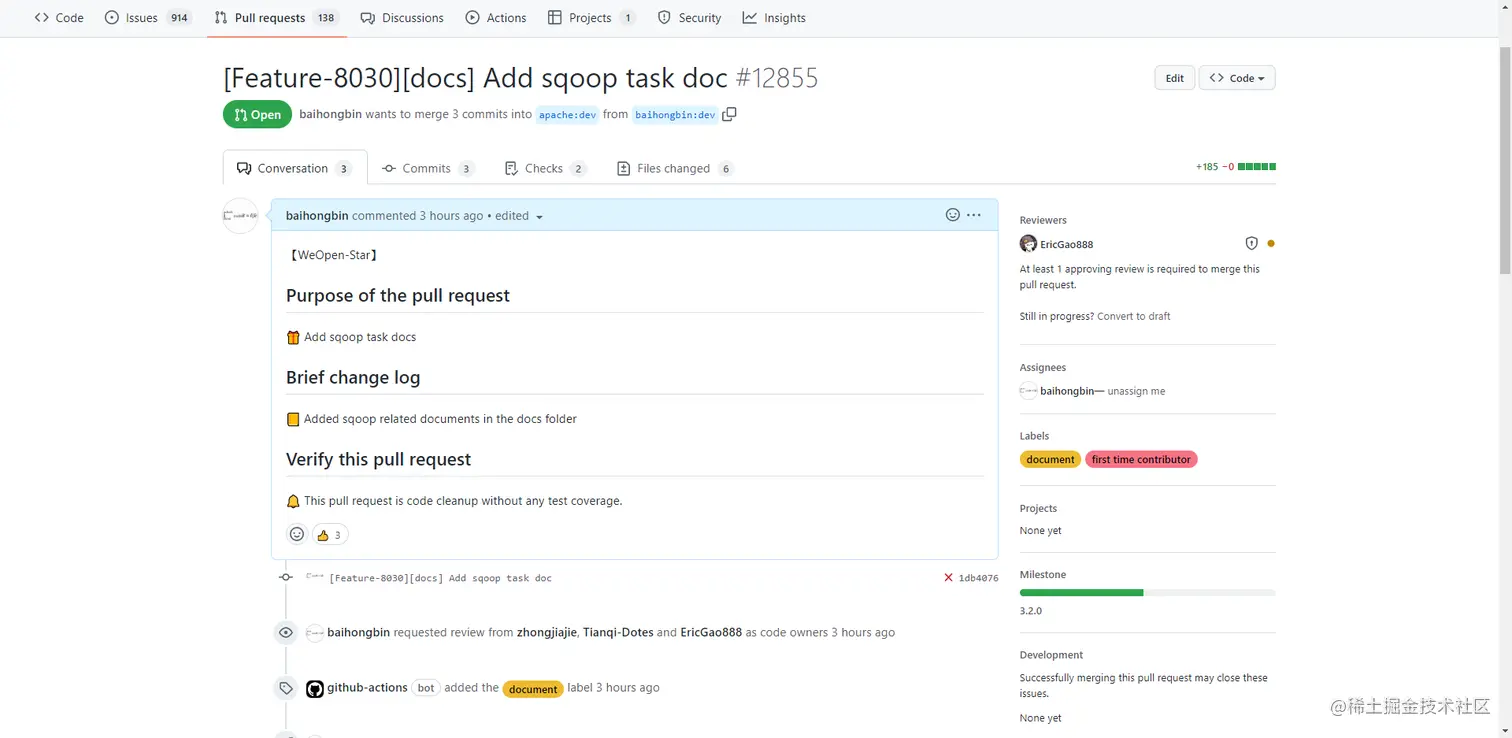Switch to the Files changed tab
The width and height of the screenshot is (1512, 738).
pos(674,168)
